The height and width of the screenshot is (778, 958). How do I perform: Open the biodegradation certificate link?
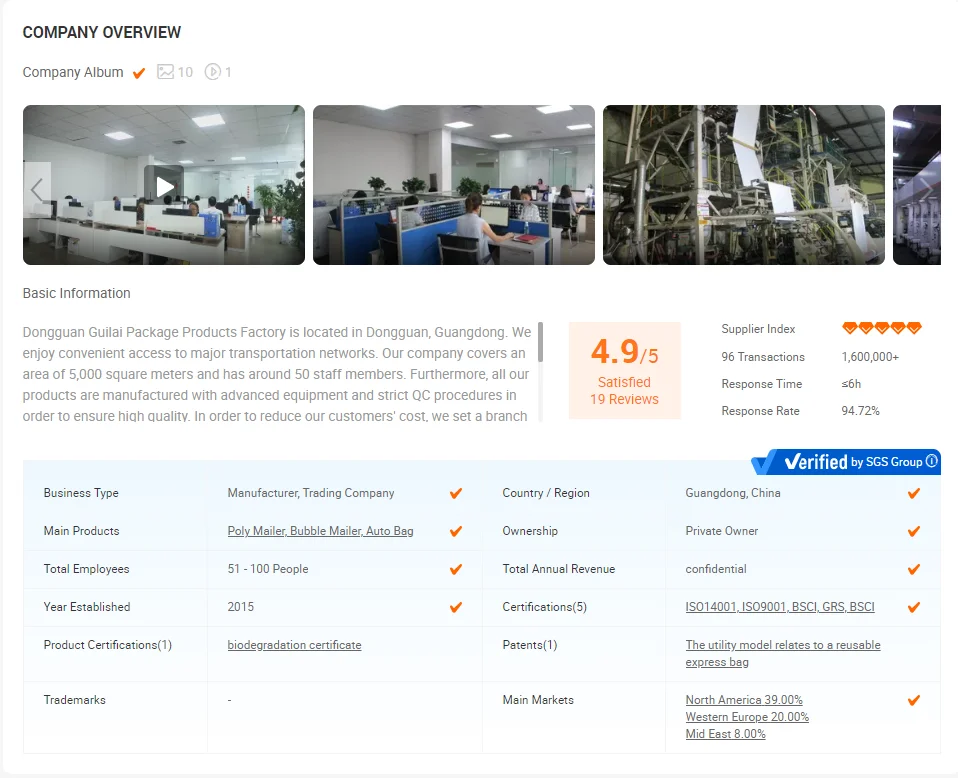[294, 645]
